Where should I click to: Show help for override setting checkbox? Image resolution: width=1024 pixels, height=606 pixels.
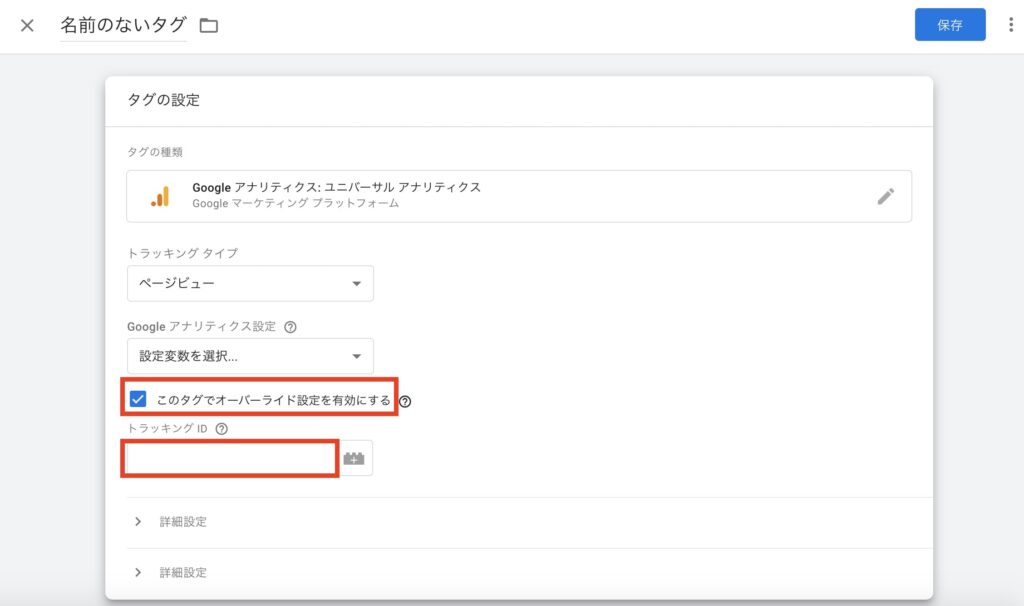coord(405,401)
